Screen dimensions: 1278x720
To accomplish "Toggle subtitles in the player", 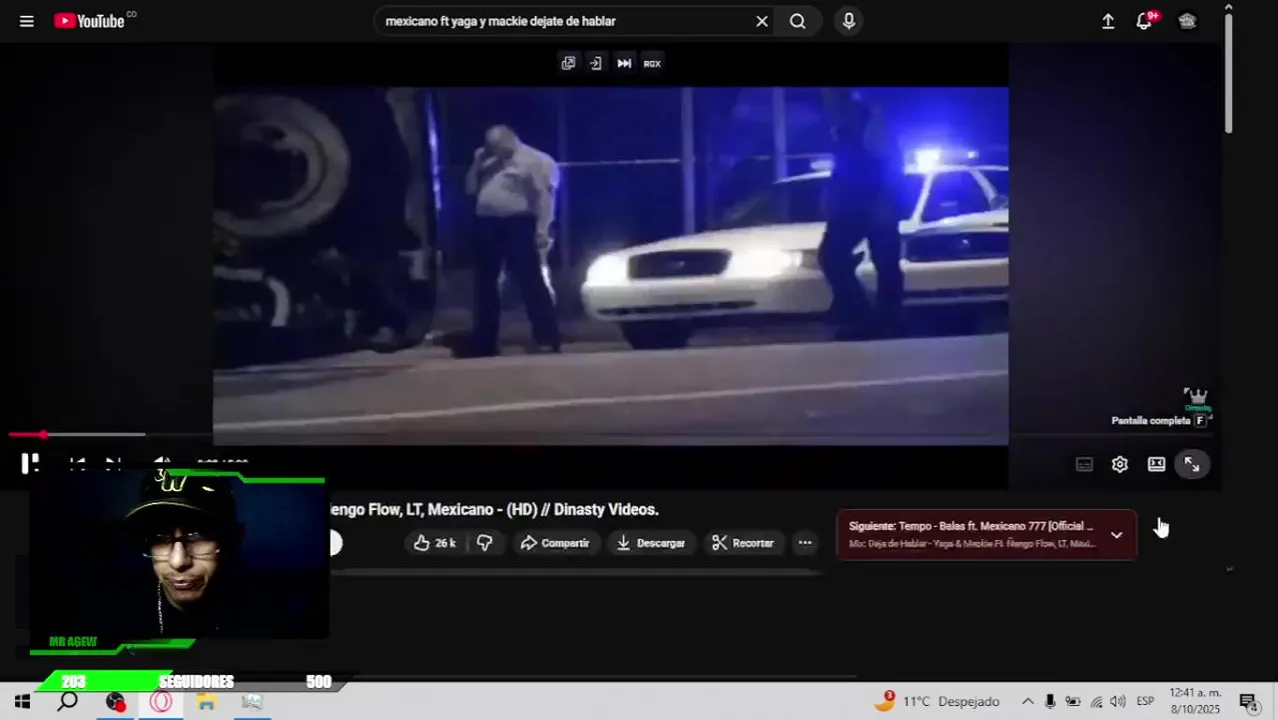I will (x=1084, y=464).
